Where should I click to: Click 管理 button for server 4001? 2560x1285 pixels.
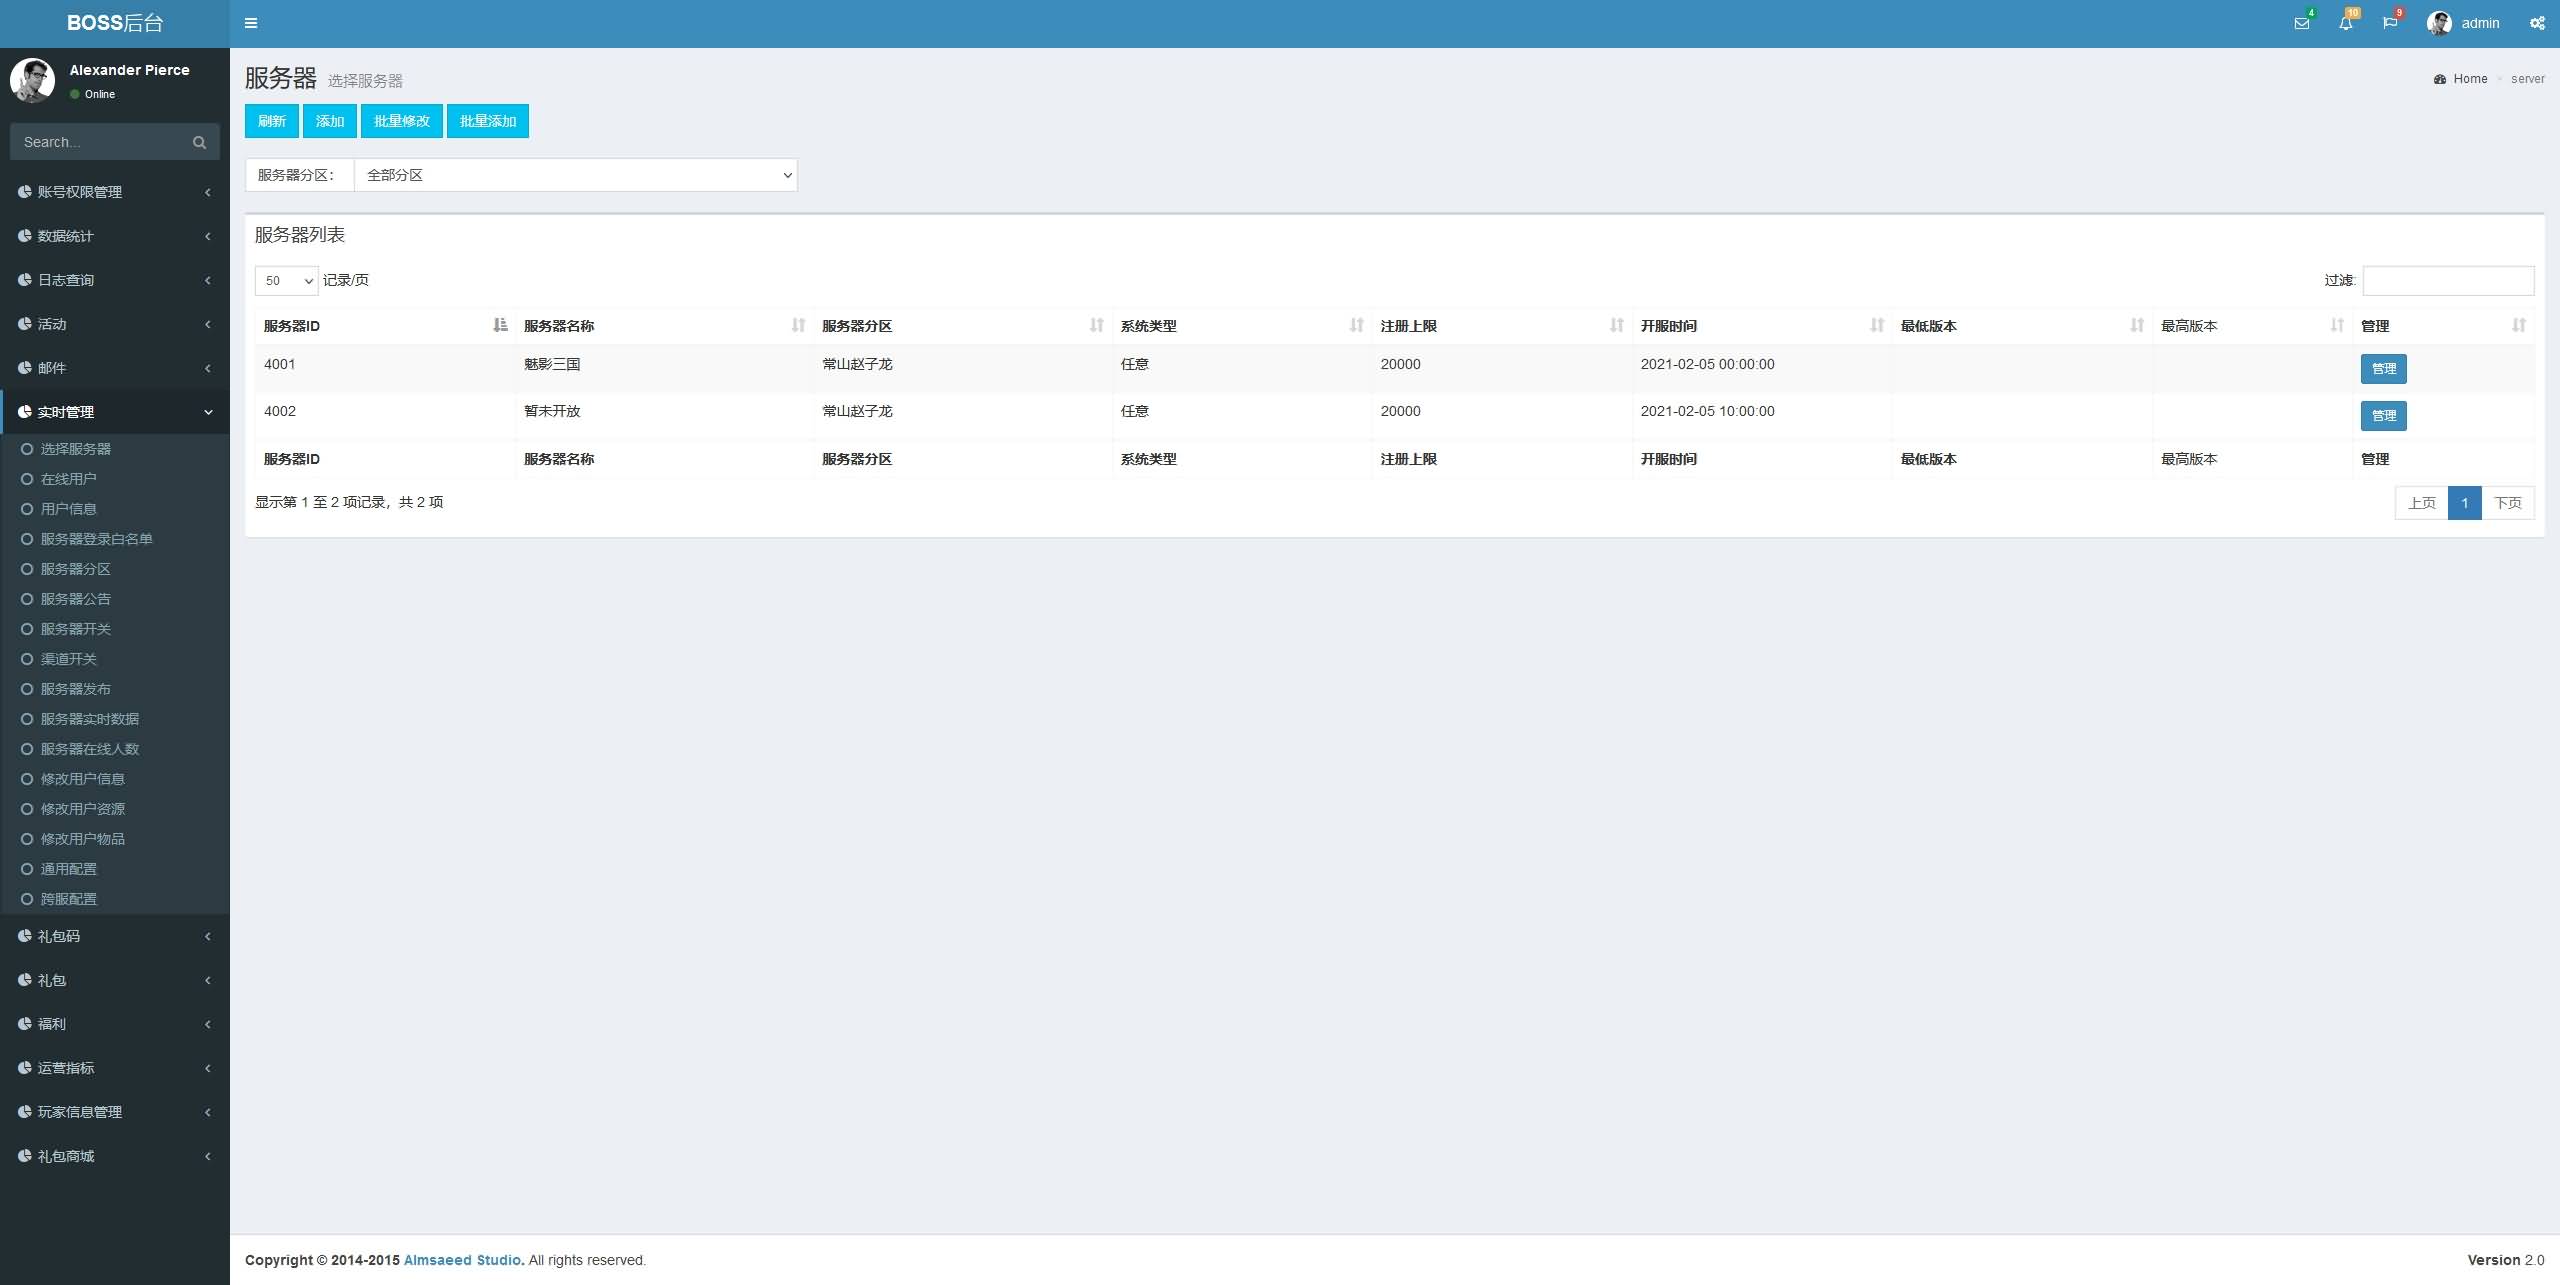point(2383,368)
